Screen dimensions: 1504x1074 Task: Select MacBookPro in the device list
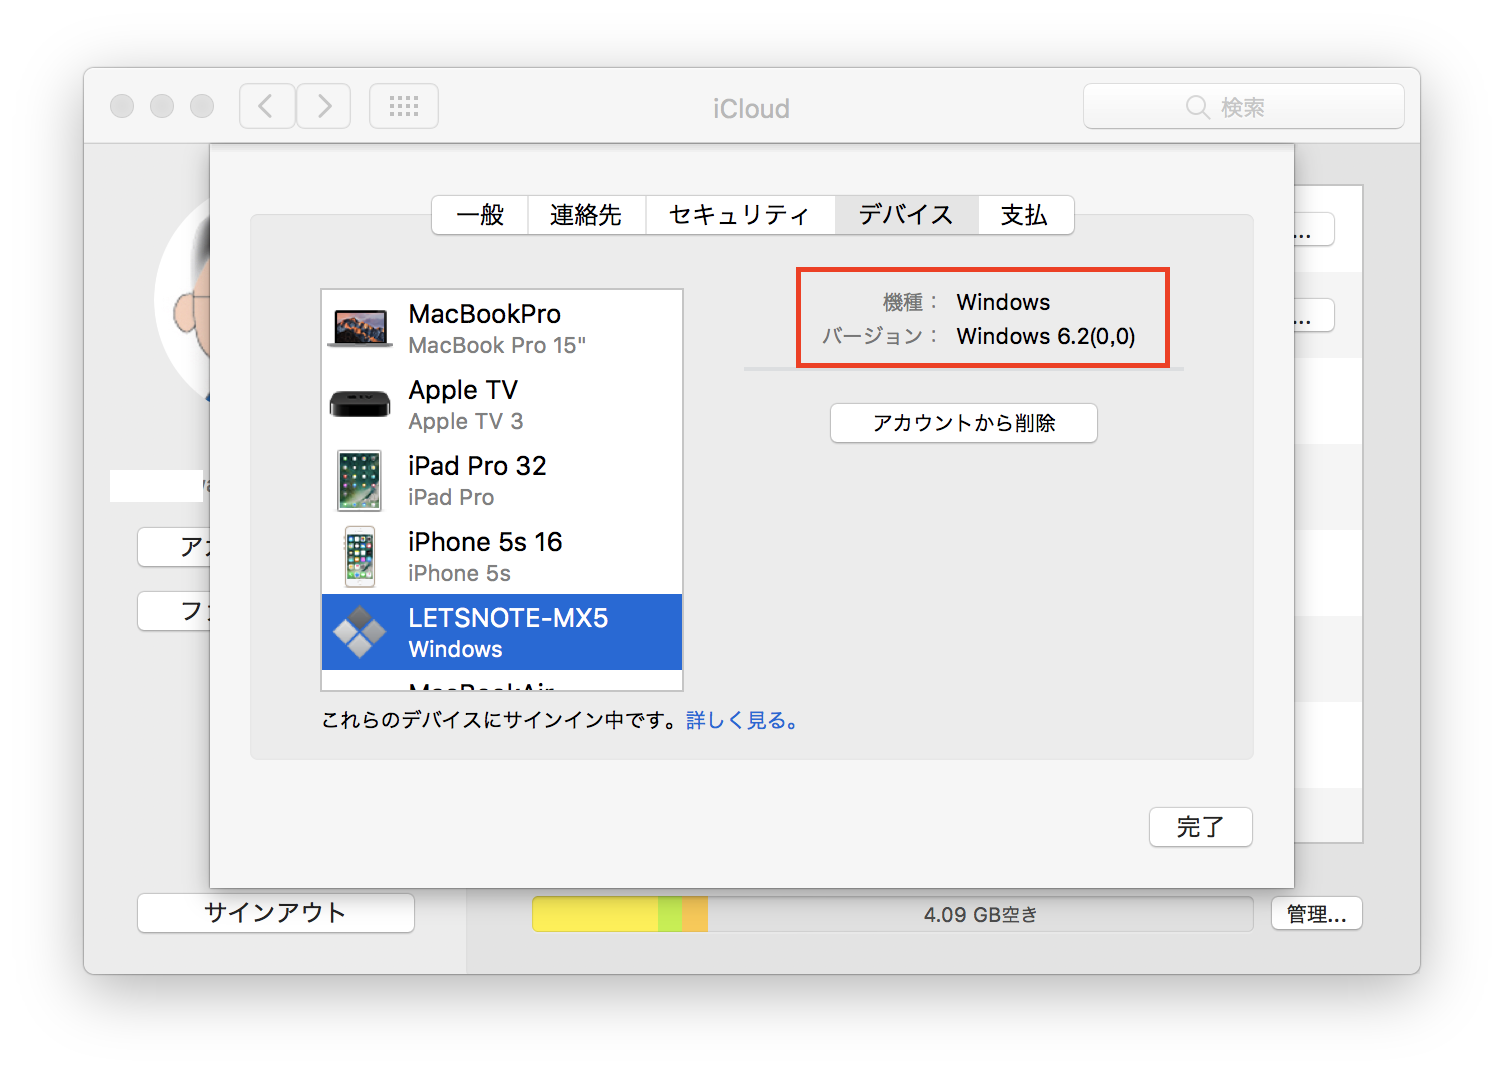502,328
